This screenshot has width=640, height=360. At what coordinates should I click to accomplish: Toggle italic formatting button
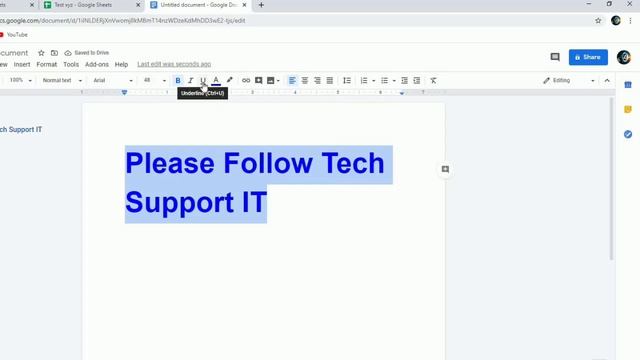click(190, 80)
